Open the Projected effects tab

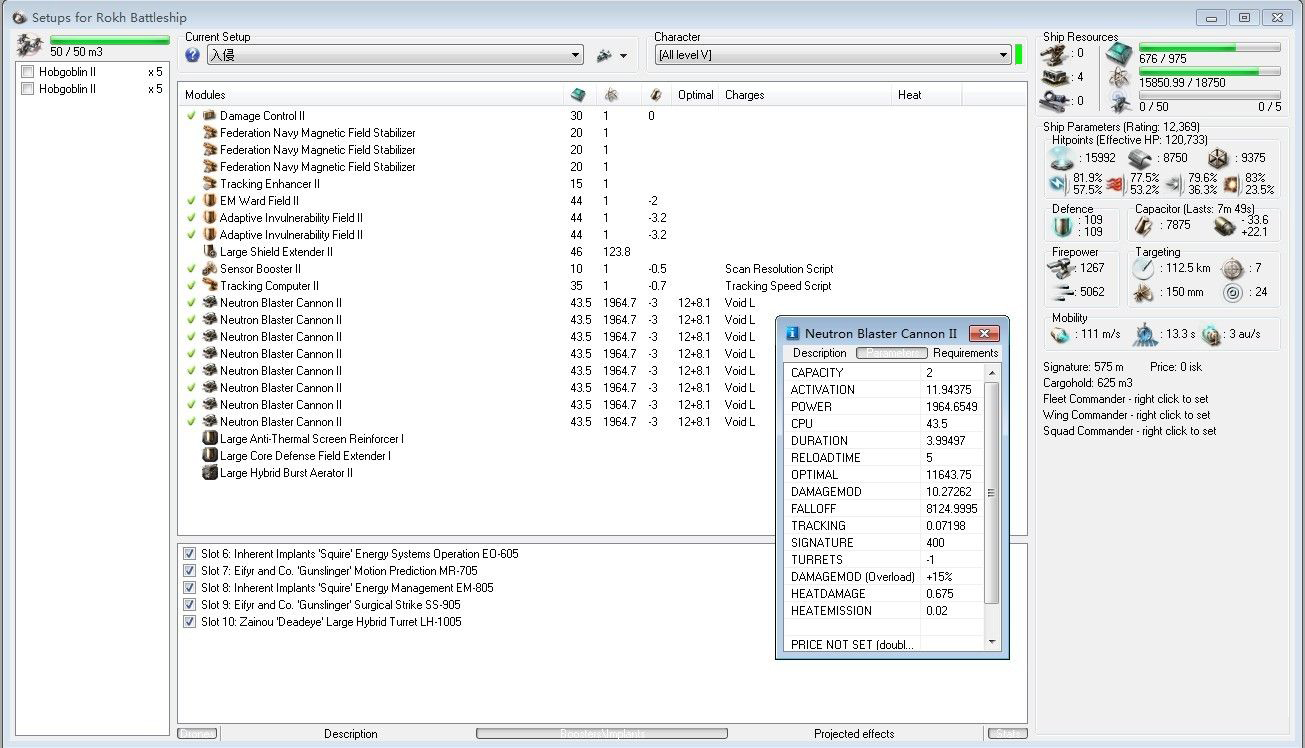(x=854, y=734)
